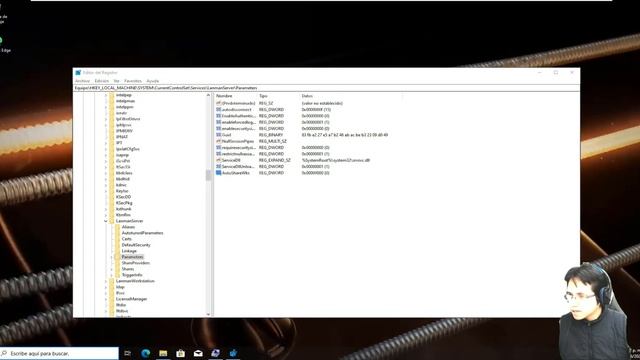
Task: Expand the LanmanWorkstation key
Action: click(x=106, y=281)
